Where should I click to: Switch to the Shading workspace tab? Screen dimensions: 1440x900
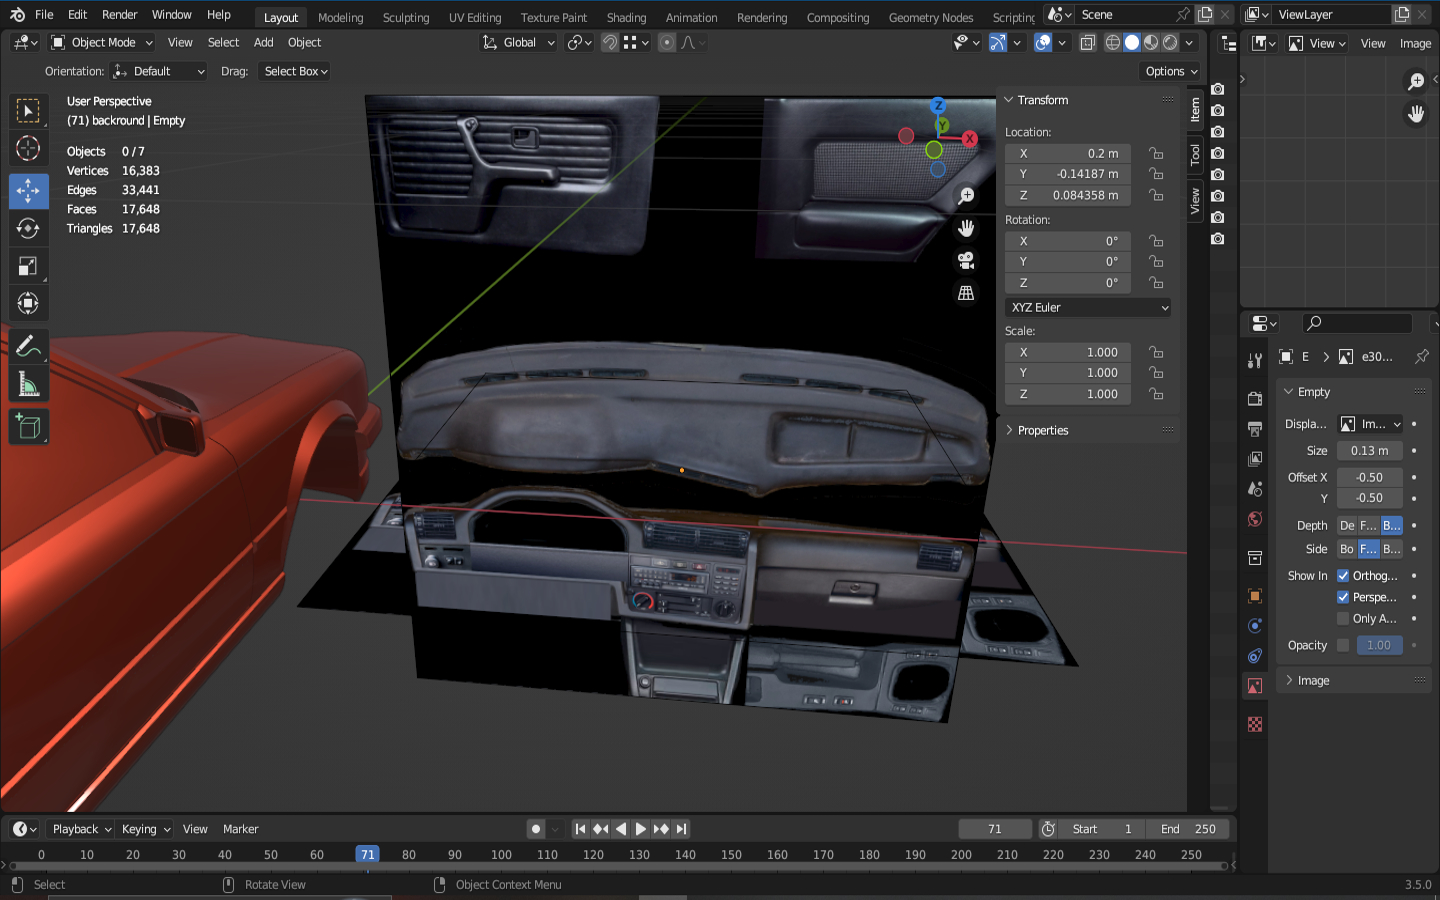tap(626, 17)
